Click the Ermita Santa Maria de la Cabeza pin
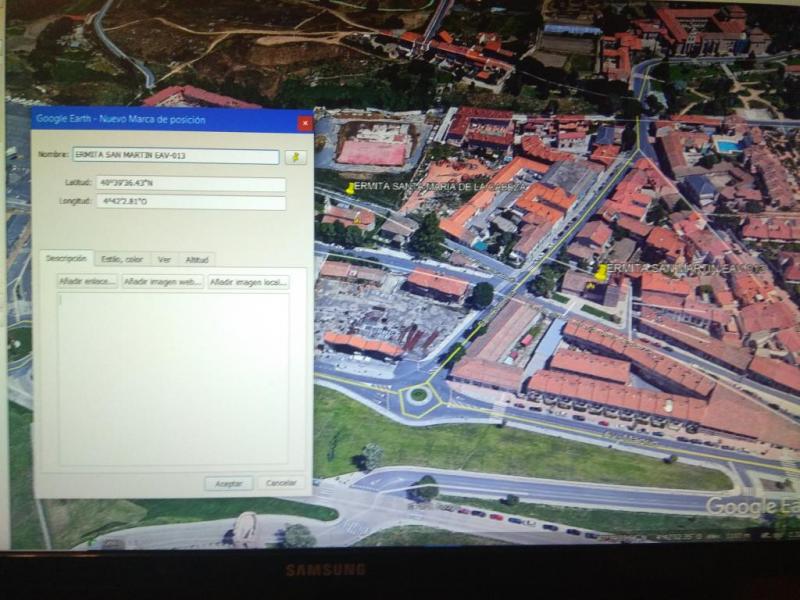The height and width of the screenshot is (600, 800). point(350,187)
